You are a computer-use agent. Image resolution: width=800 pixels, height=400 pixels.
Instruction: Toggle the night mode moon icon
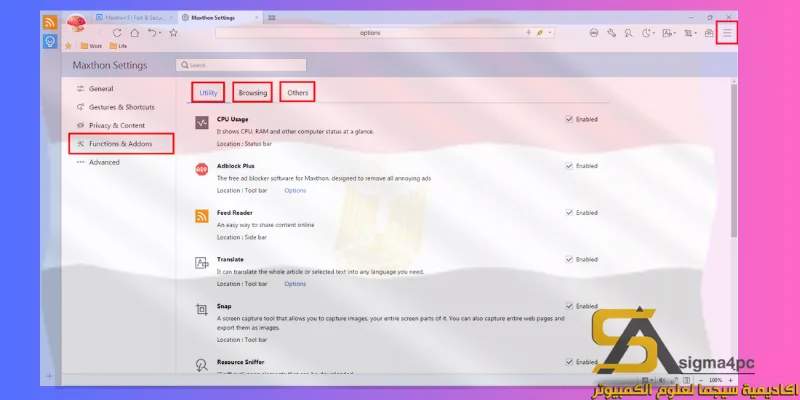click(x=646, y=33)
